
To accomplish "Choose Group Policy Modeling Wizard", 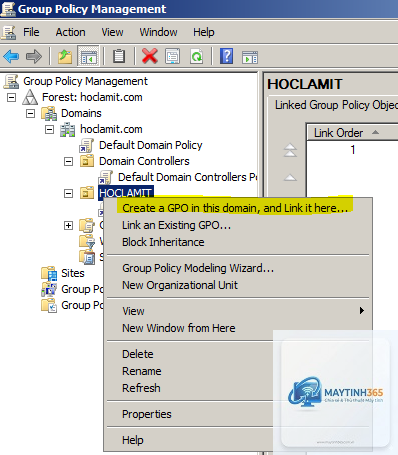I will pyautogui.click(x=238, y=268).
